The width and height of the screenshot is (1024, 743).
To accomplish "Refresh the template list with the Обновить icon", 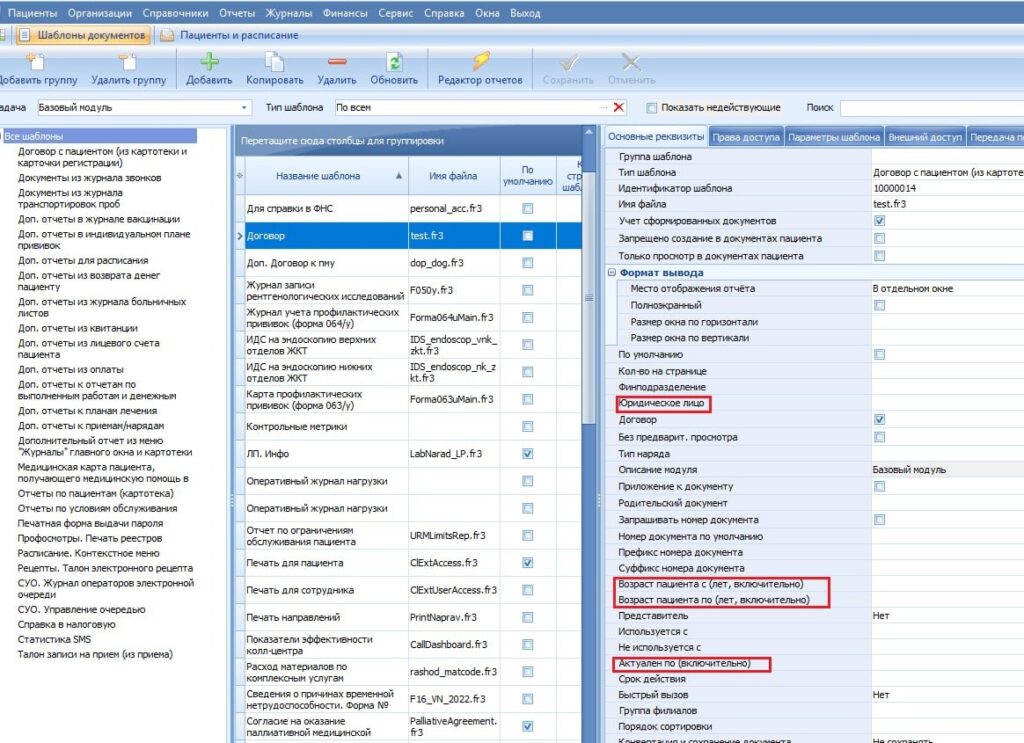I will (394, 61).
